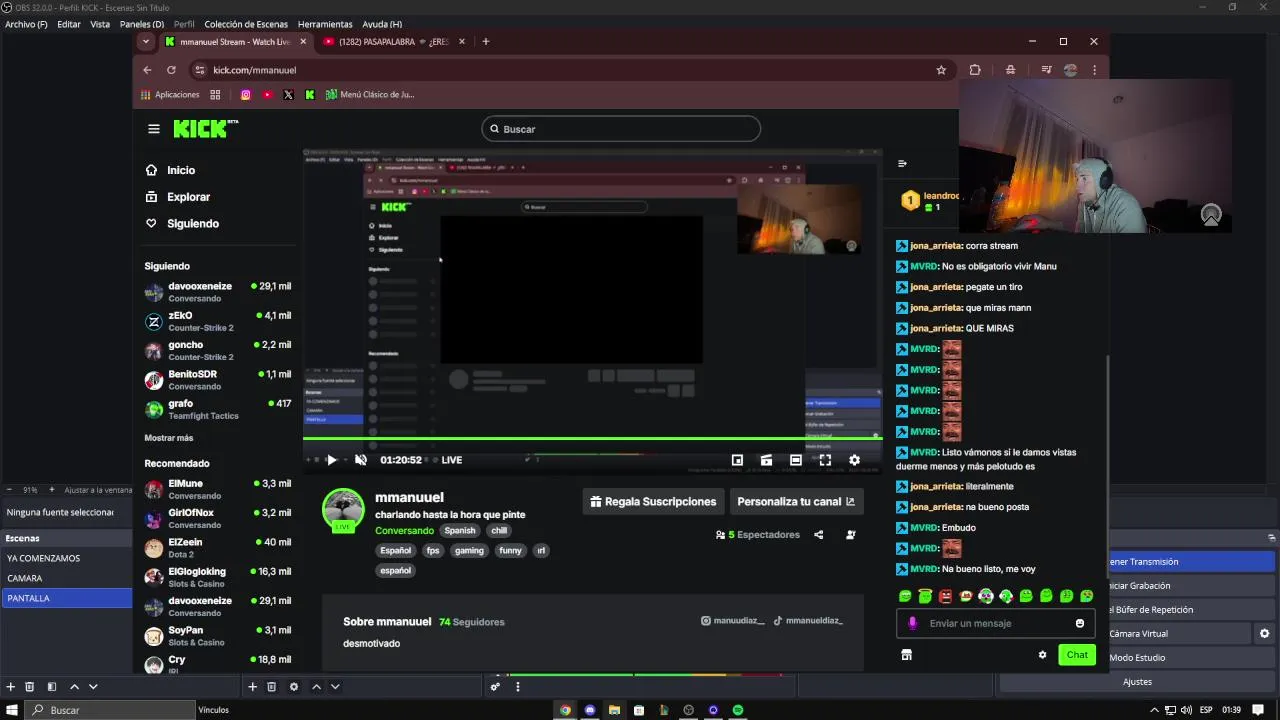Open Spotify from the Windows taskbar
The width and height of the screenshot is (1280, 720).
[738, 710]
